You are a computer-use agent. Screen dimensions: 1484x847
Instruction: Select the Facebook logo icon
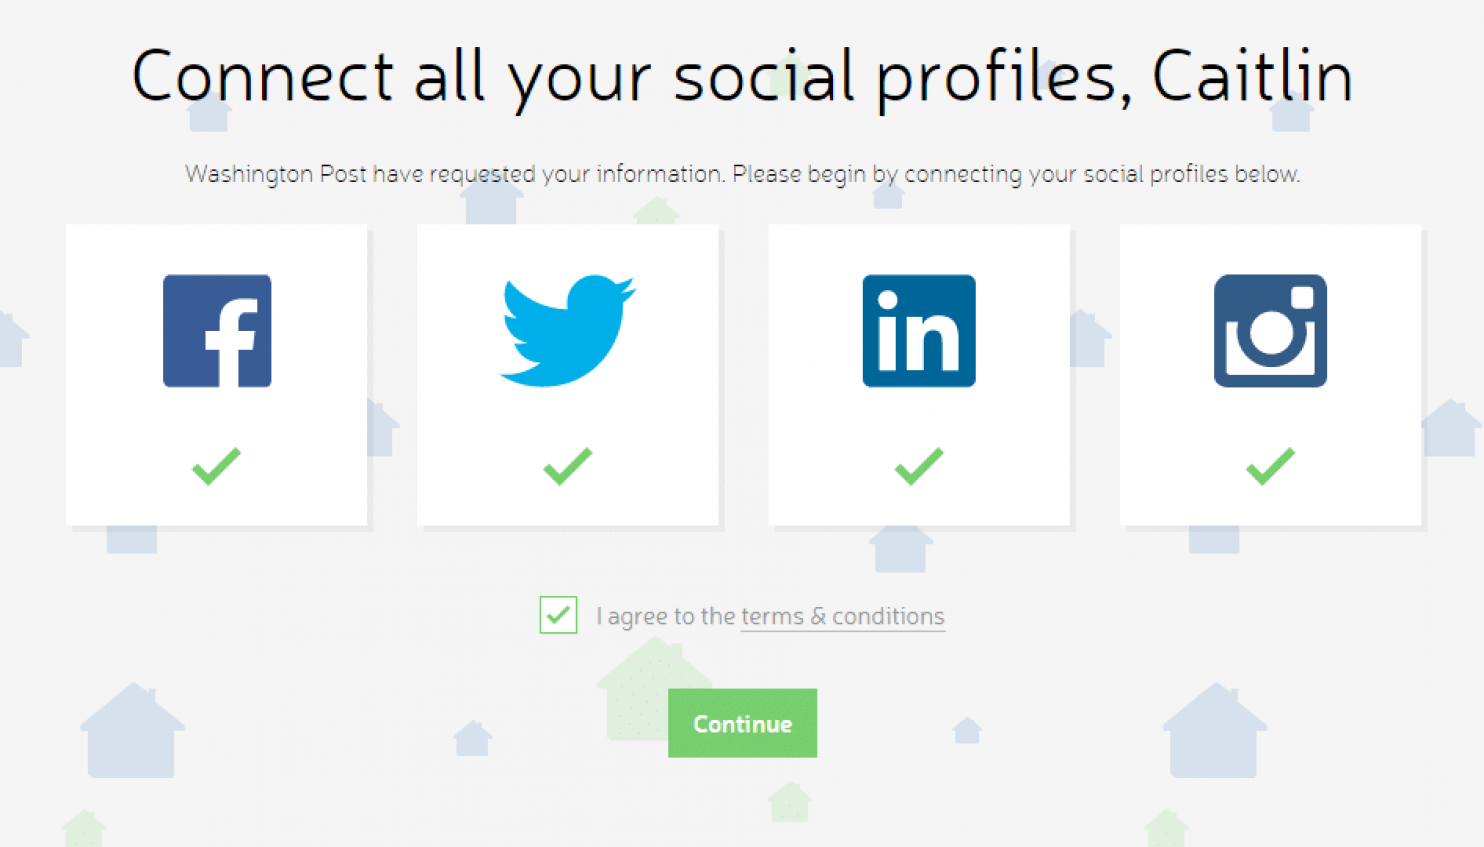click(x=217, y=331)
